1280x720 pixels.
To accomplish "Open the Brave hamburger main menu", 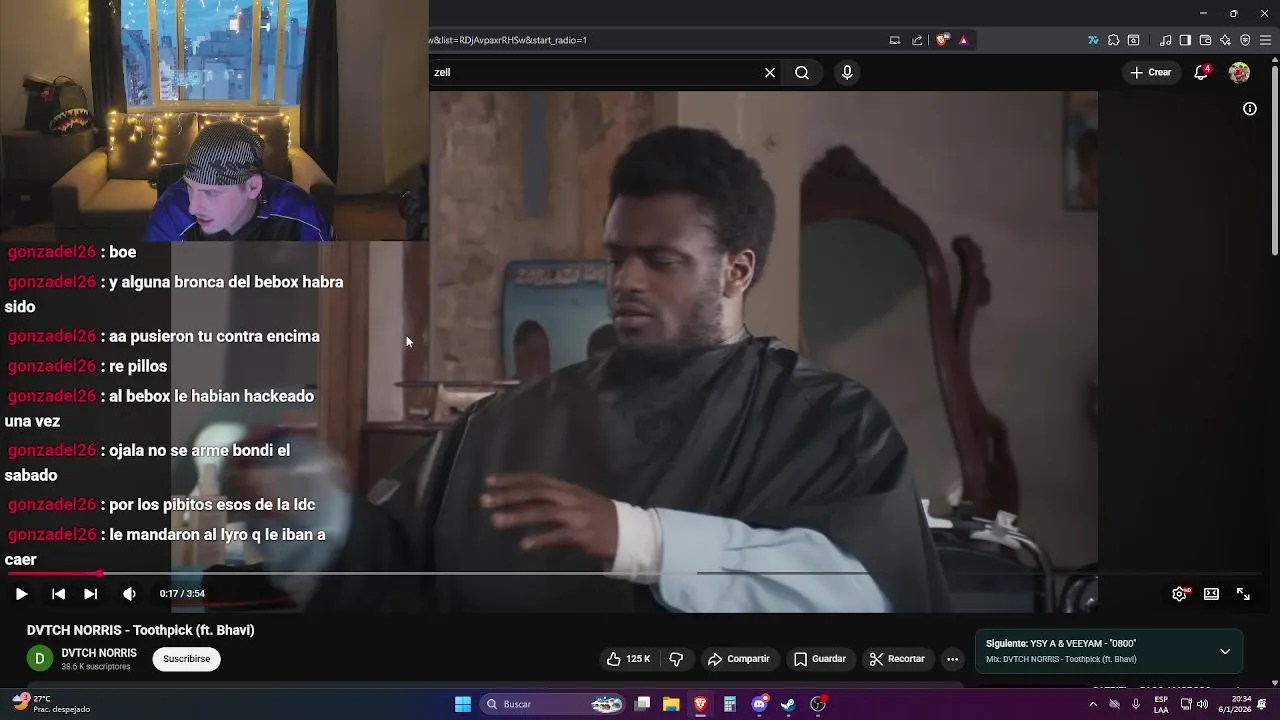I will click(1265, 40).
